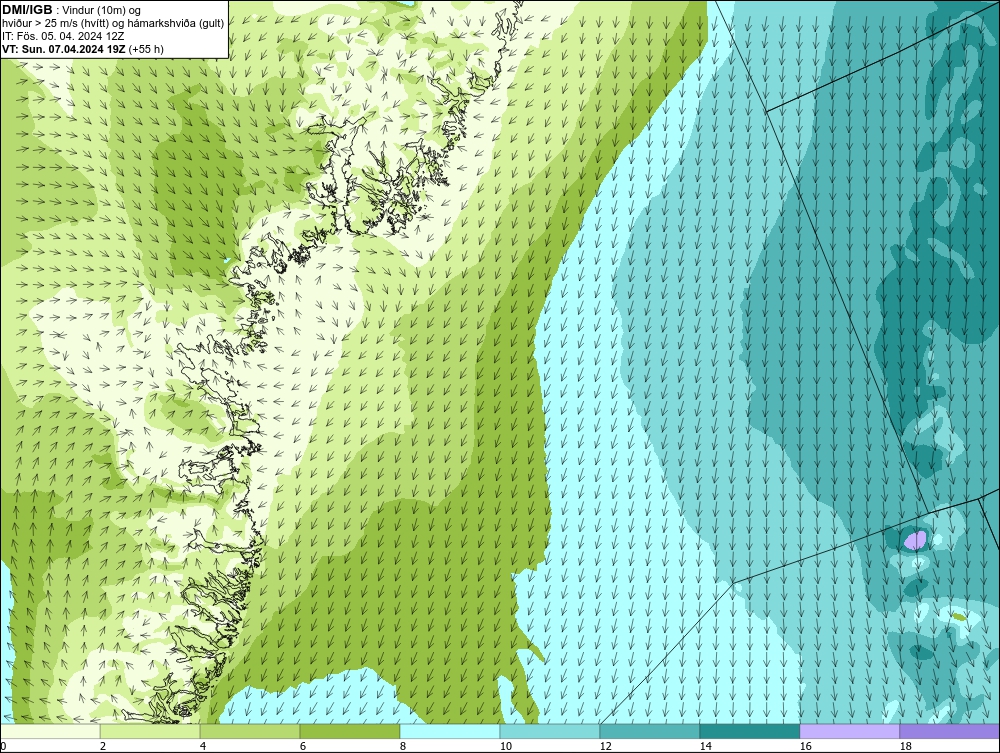
Task: Click the 10-12 m/s light teal legend swatch
Action: [550, 731]
